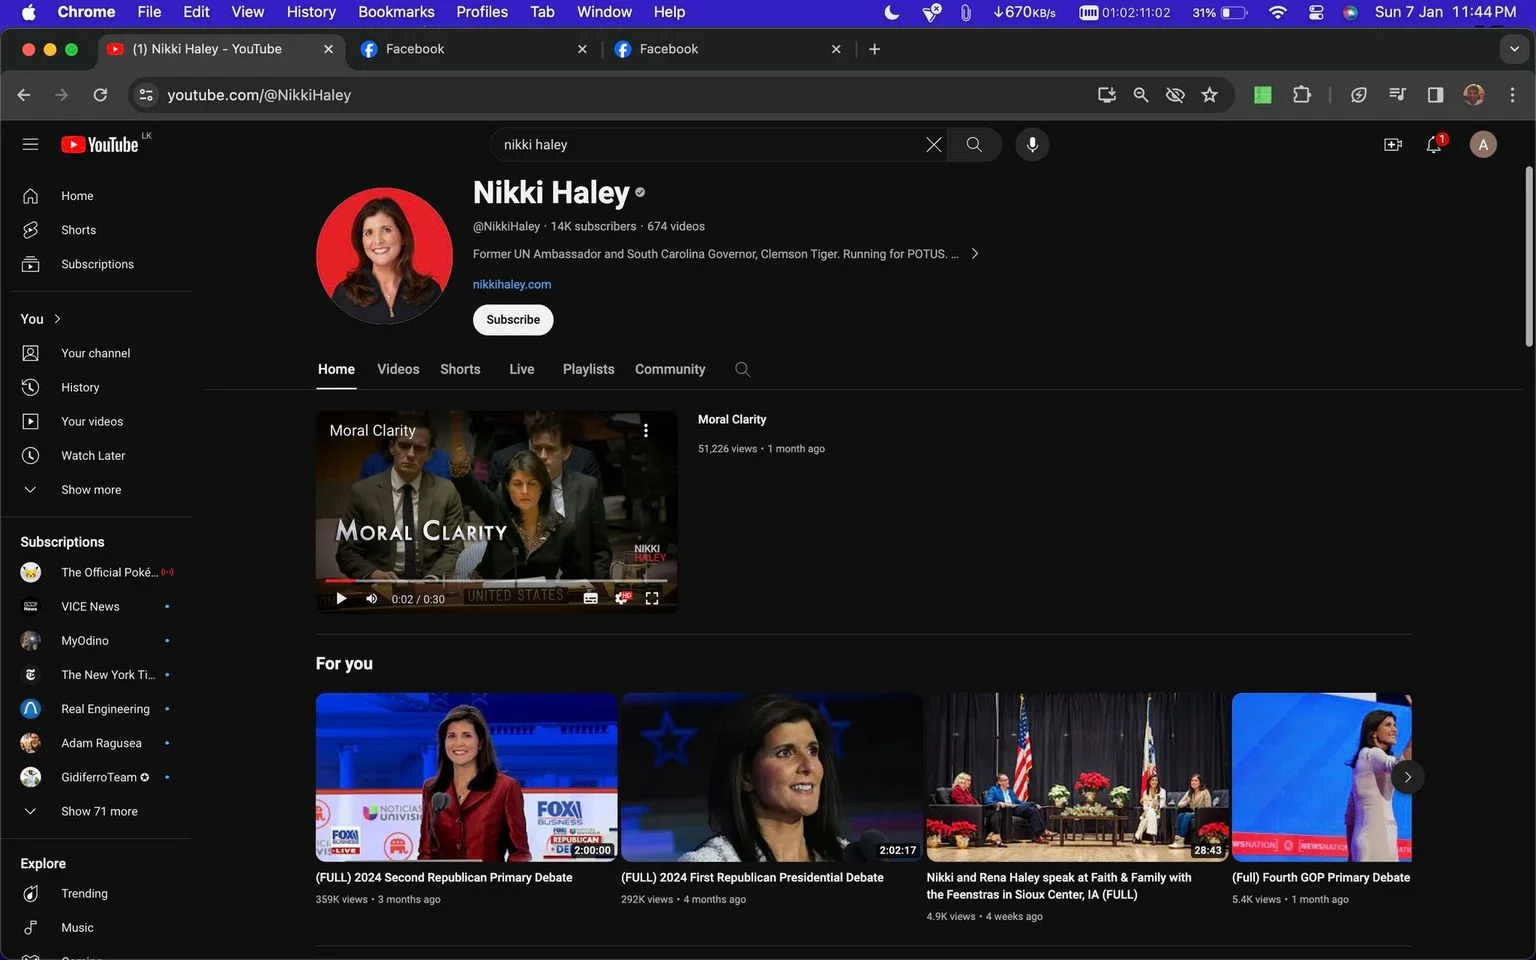Open the YouTube hamburger guide menu
The image size is (1536, 960).
coord(30,144)
